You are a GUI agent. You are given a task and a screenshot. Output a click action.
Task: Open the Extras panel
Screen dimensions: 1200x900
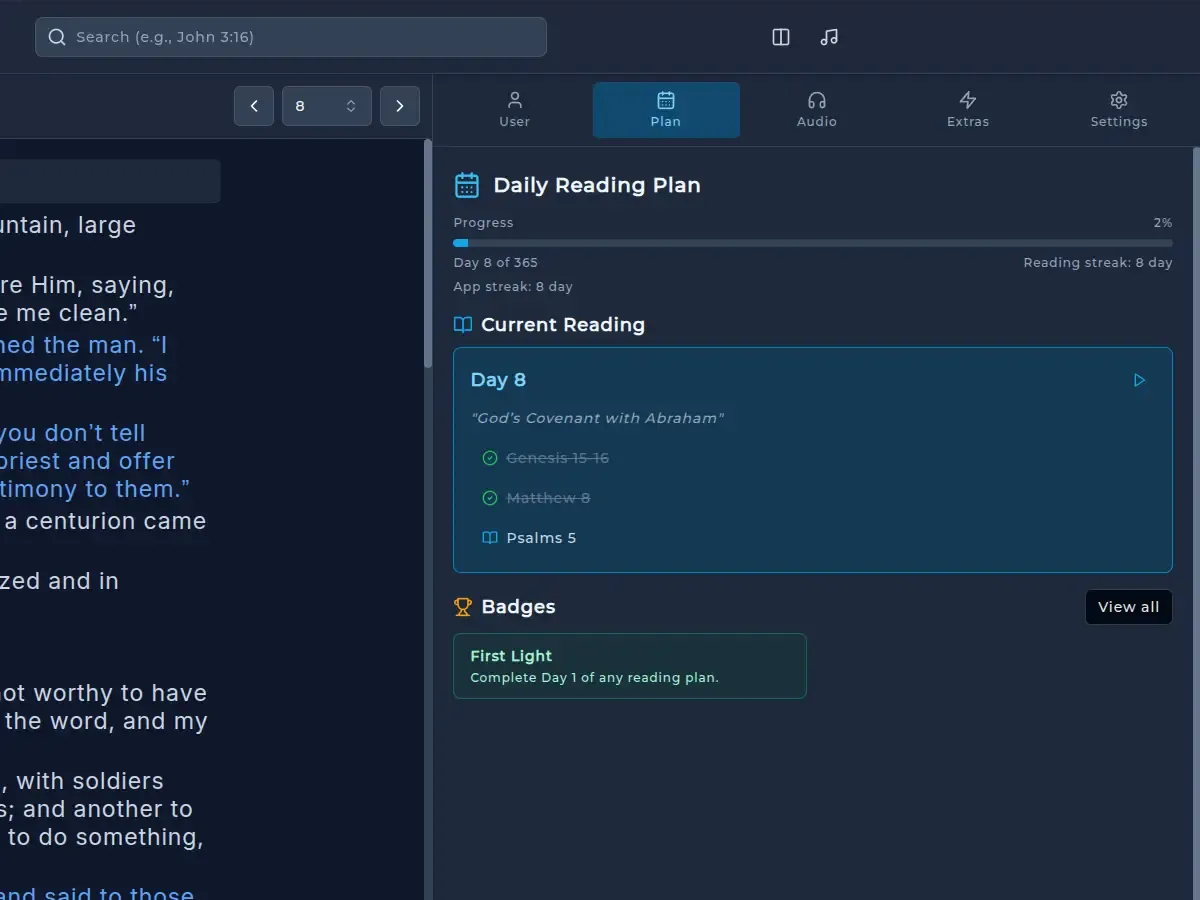point(967,110)
